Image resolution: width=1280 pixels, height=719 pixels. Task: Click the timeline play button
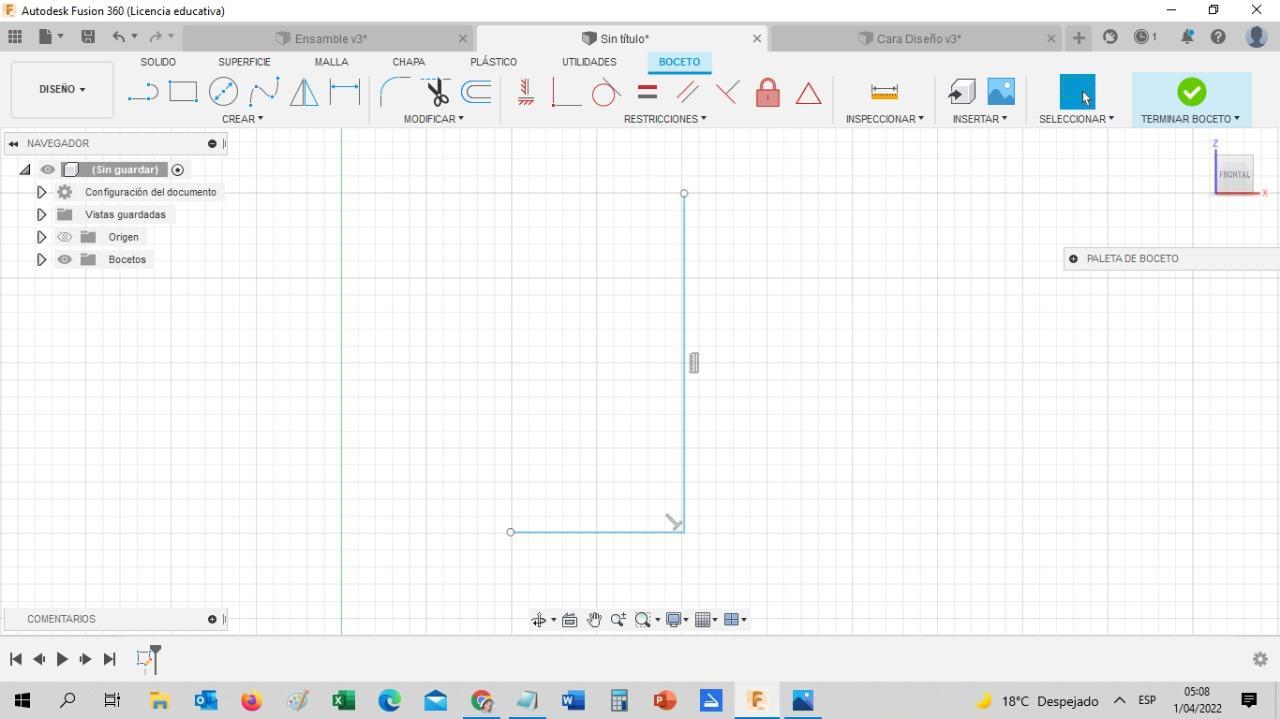(x=62, y=659)
